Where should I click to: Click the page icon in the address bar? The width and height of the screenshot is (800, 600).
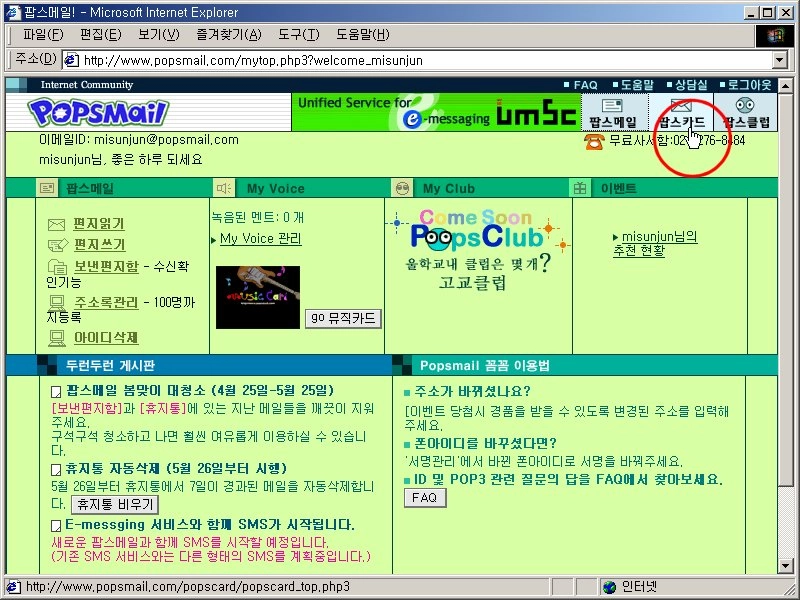[x=71, y=60]
